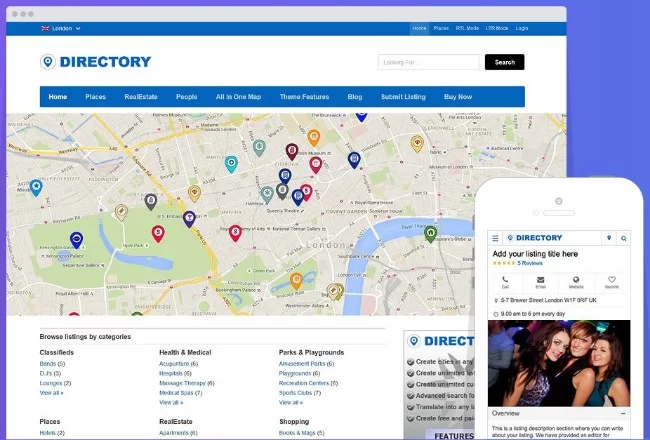The image size is (650, 440).
Task: Open the RealEstate menu item
Action: click(140, 97)
